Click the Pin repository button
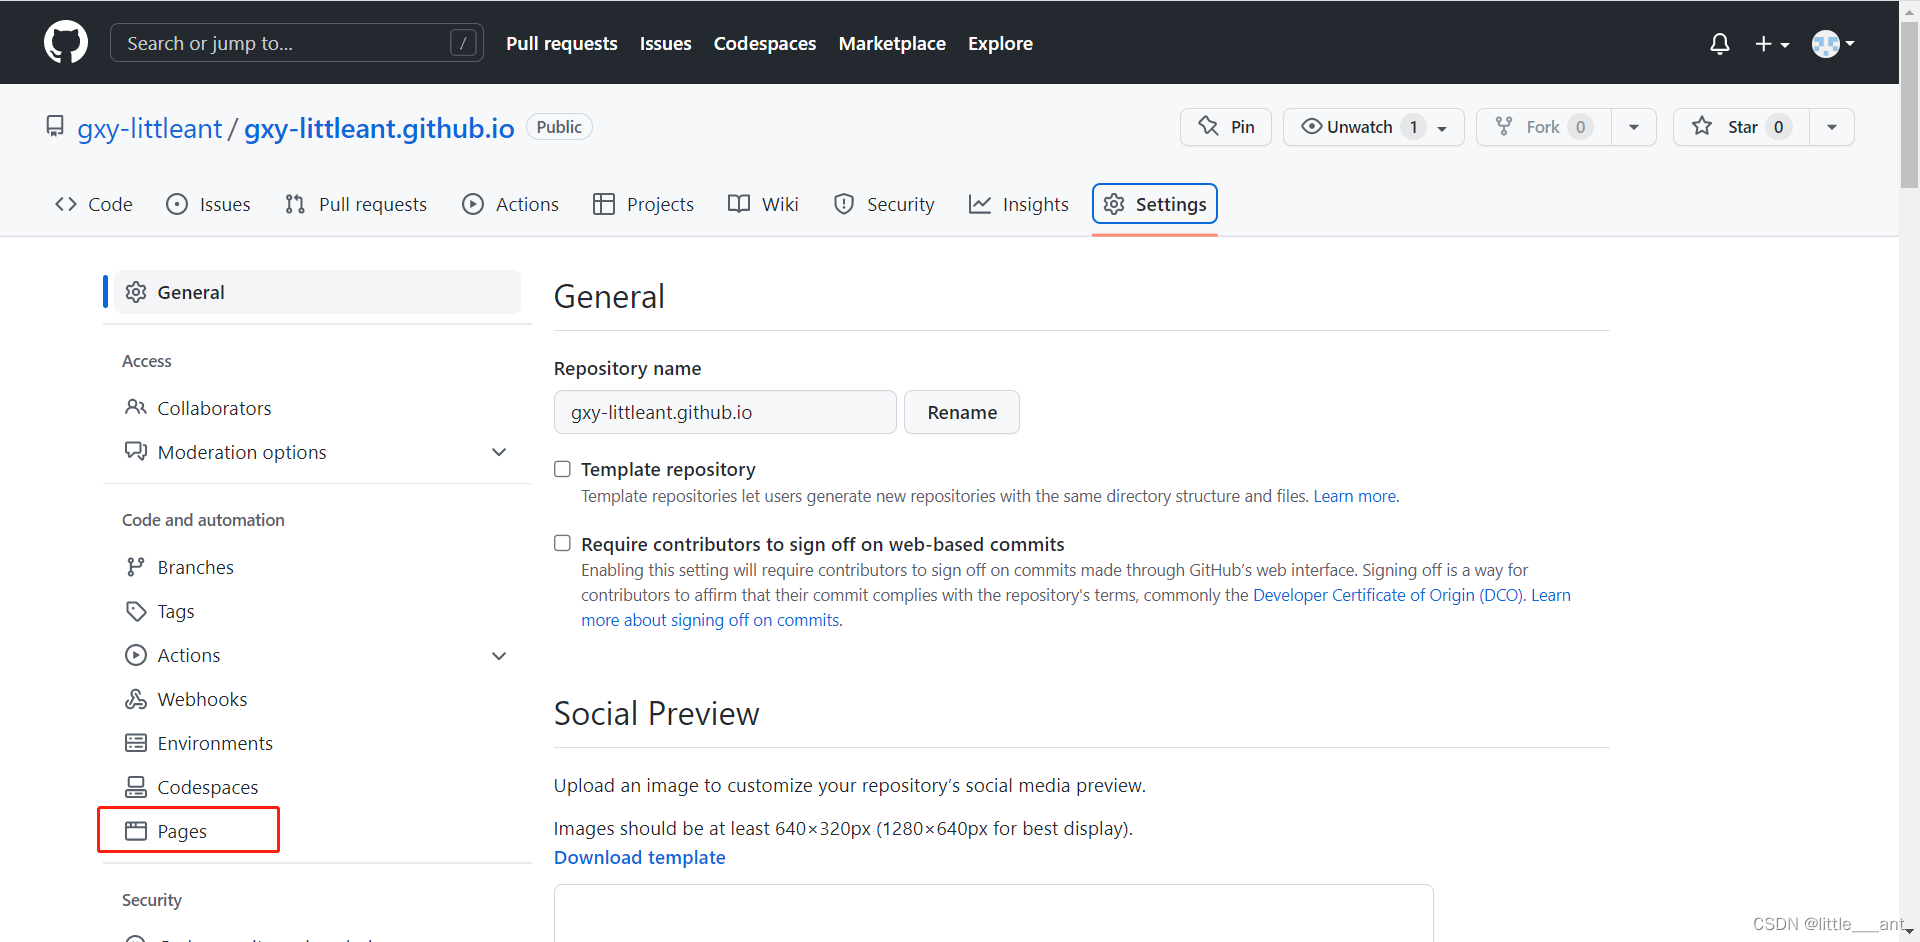The image size is (1920, 942). [x=1226, y=127]
